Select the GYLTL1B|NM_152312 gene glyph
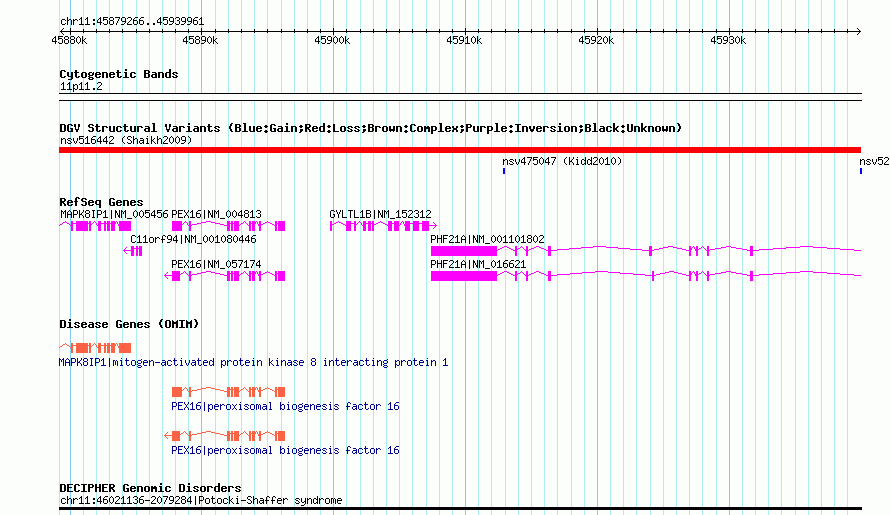Image resolution: width=890 pixels, height=515 pixels. click(383, 226)
